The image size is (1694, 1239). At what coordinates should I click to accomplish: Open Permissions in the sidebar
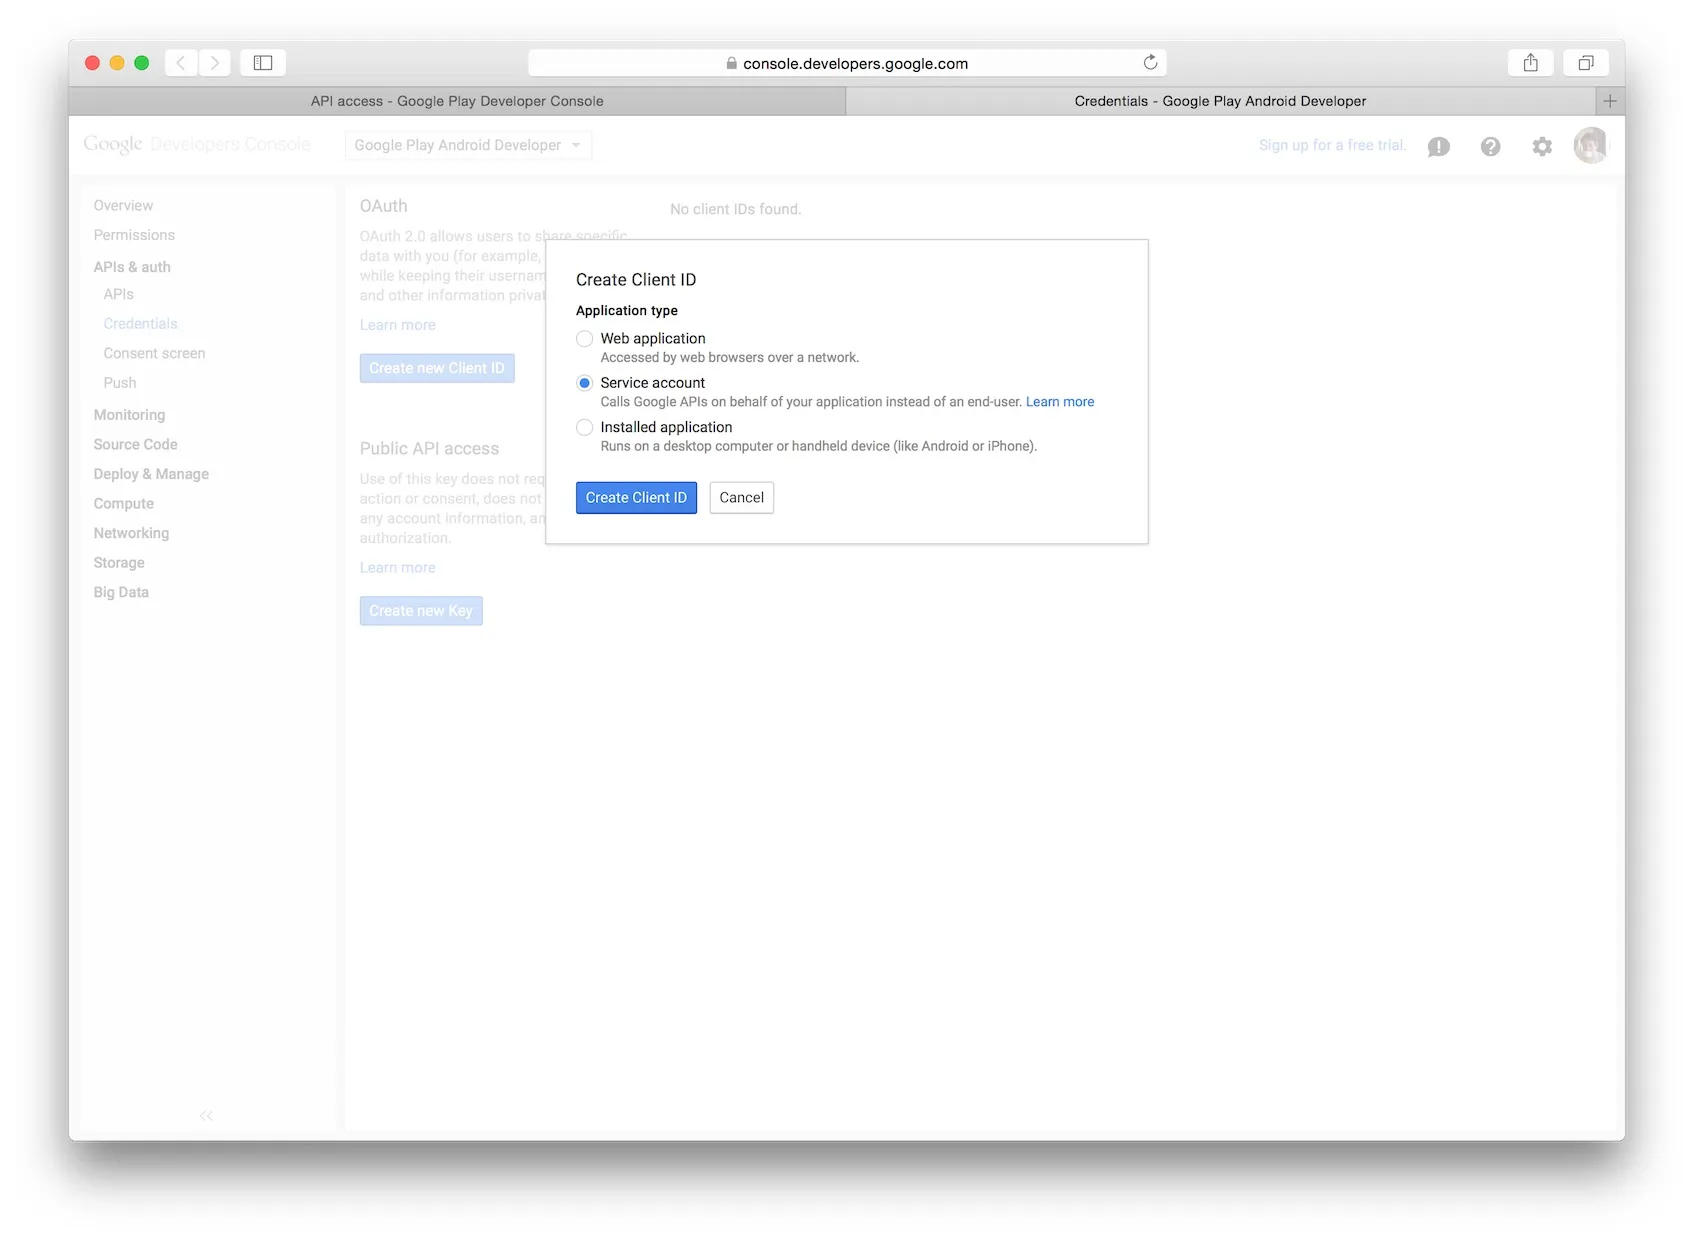click(134, 235)
